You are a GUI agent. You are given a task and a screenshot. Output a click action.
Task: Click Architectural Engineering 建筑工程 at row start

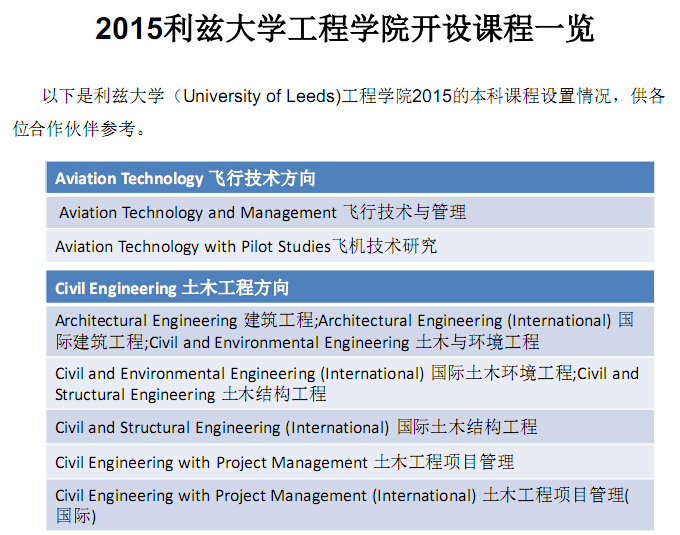click(184, 321)
